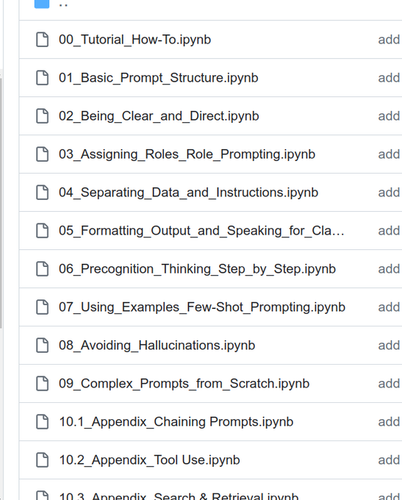Go to parent directory via double-dot link
This screenshot has width=402, height=500.
[63, 5]
